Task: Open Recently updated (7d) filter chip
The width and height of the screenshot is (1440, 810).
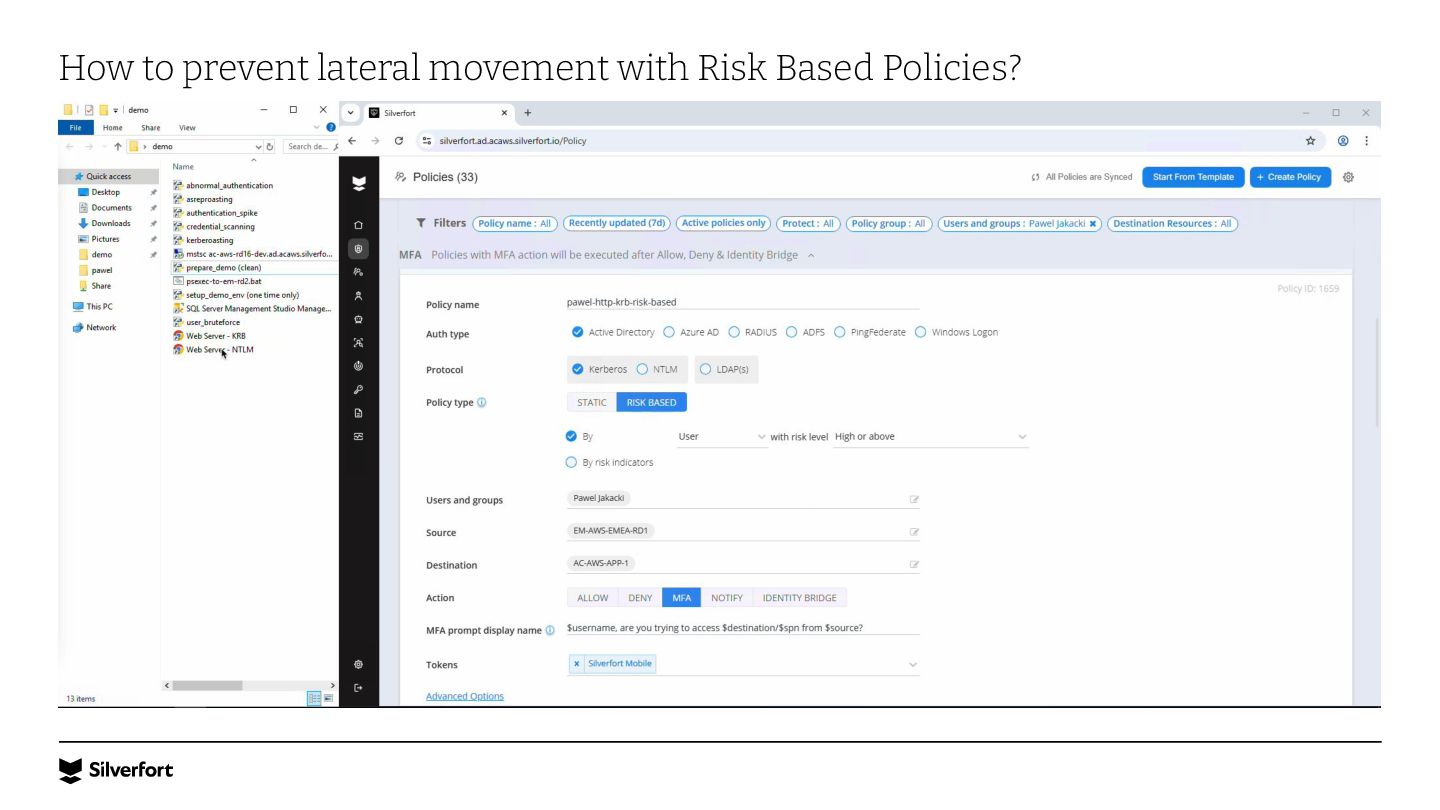Action: click(617, 224)
